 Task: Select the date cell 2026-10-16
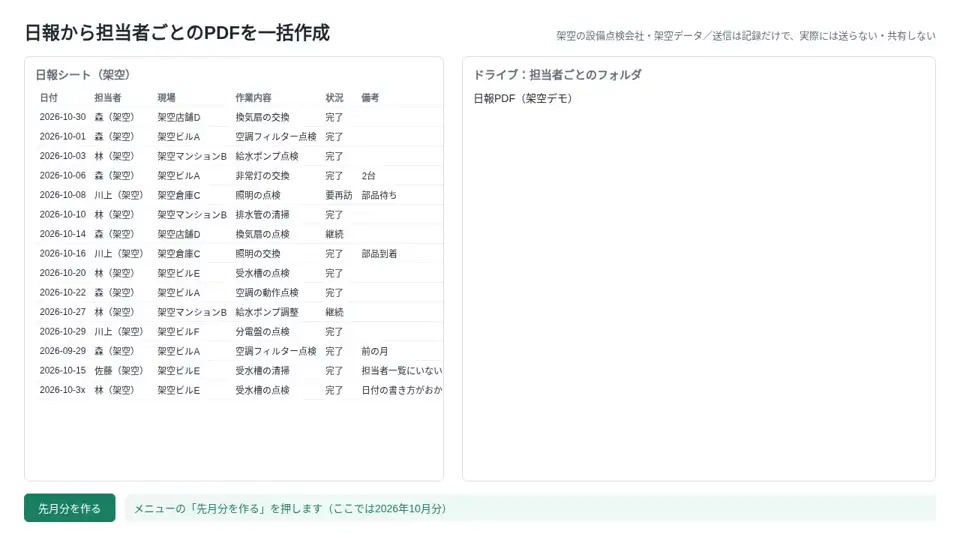(62, 253)
